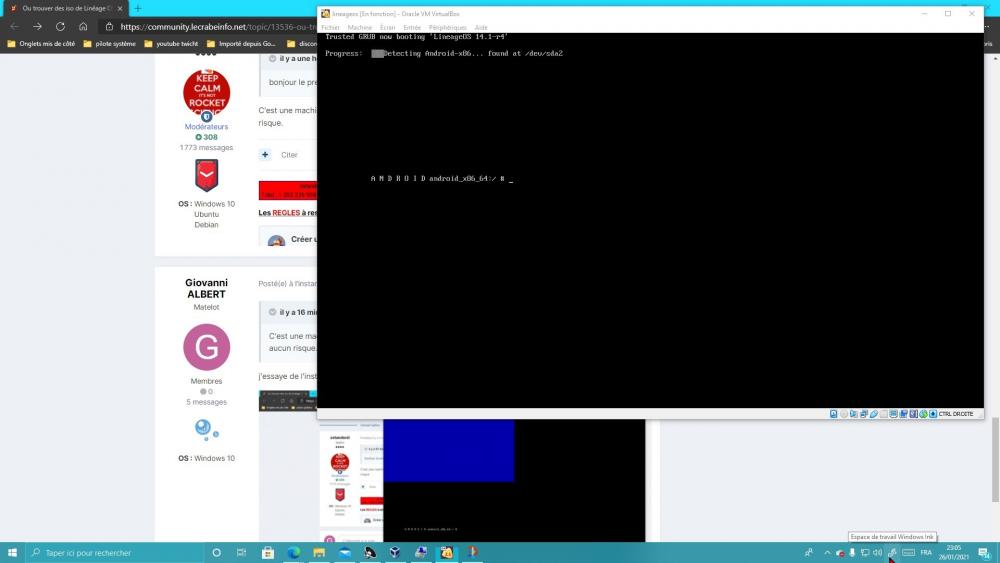Click shared folders icon in VirtualBox status bar

point(883,414)
